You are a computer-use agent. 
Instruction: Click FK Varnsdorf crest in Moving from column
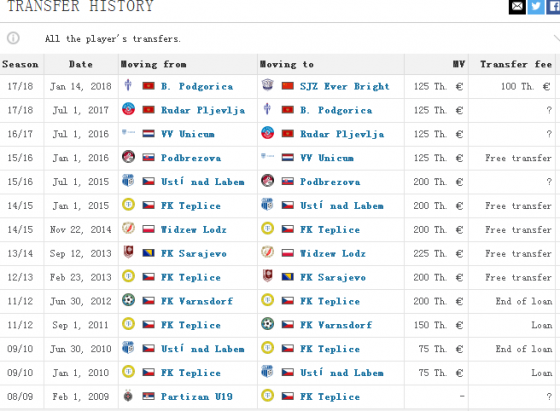tap(128, 300)
